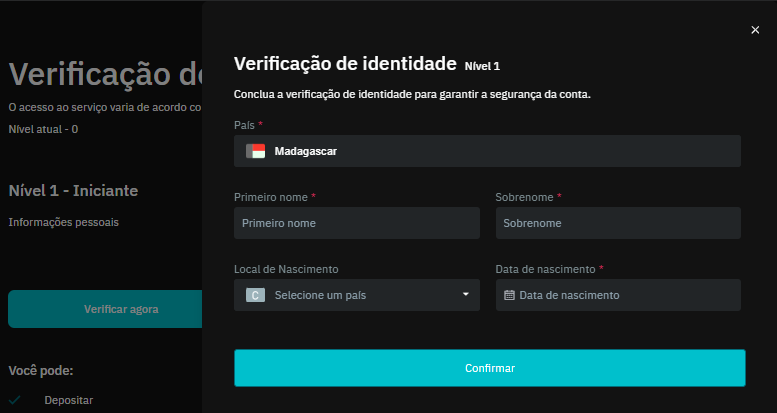Click the Verificar agora button in the background
777x413 pixels.
pyautogui.click(x=105, y=309)
